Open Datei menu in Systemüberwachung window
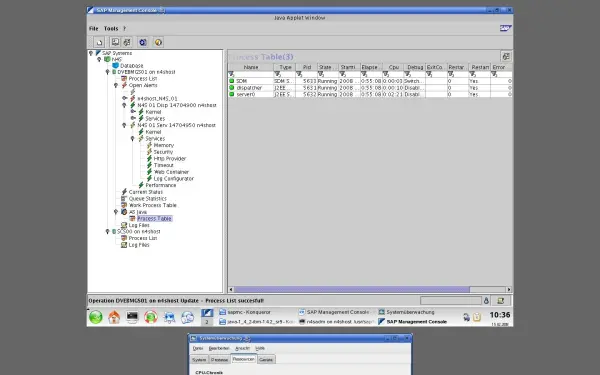 [x=198, y=348]
